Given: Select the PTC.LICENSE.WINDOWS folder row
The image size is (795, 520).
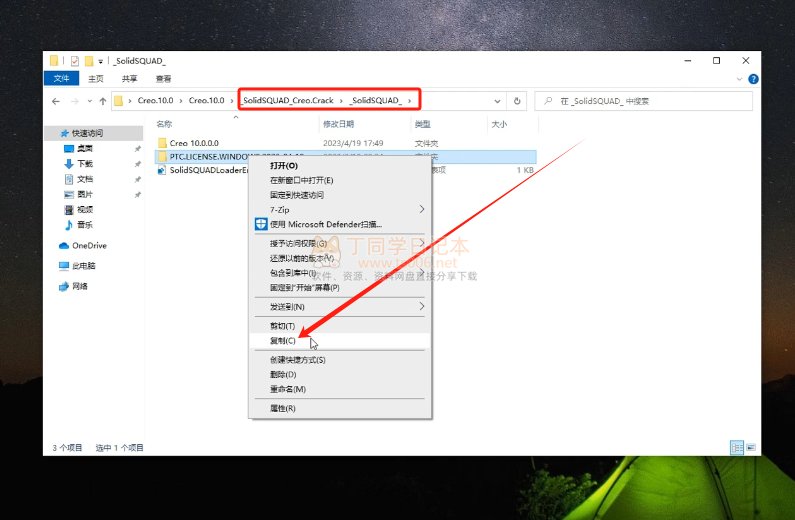Looking at the screenshot, I should pos(345,157).
